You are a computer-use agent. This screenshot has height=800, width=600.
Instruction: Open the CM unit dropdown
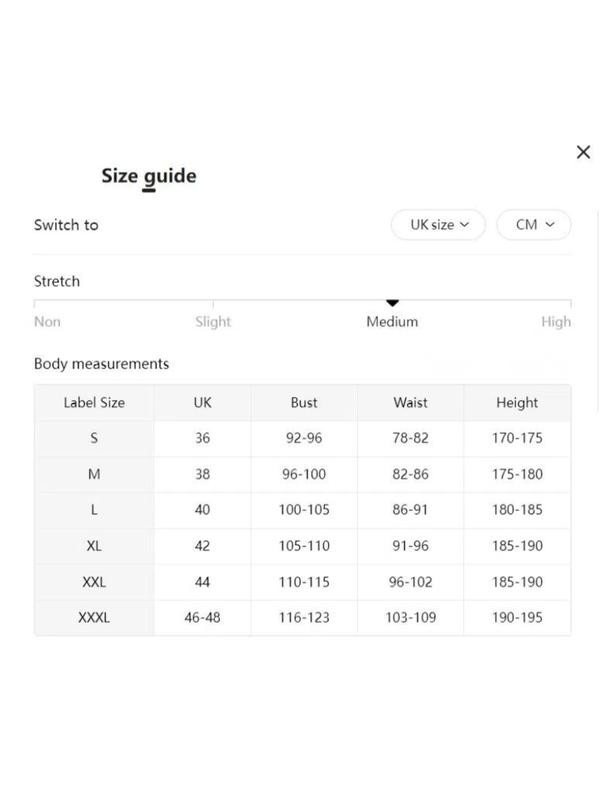click(x=534, y=224)
